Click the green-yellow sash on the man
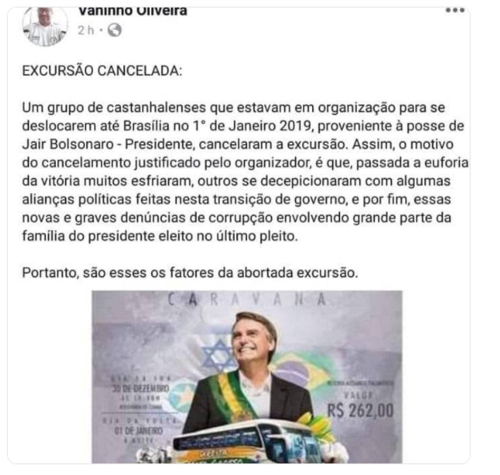The height and width of the screenshot is (475, 500). [233, 397]
